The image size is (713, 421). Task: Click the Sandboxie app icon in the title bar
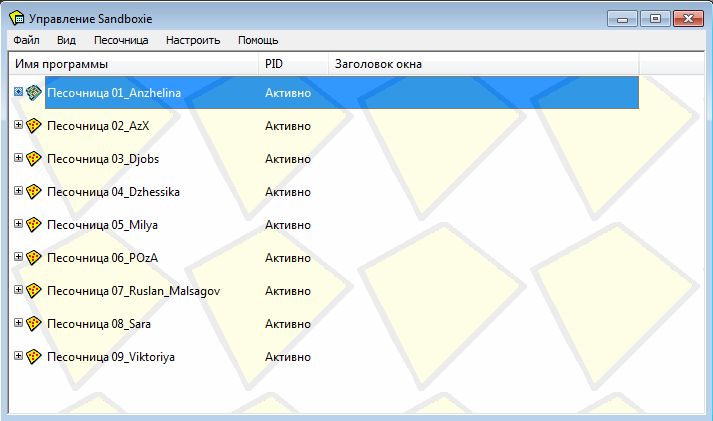17,18
